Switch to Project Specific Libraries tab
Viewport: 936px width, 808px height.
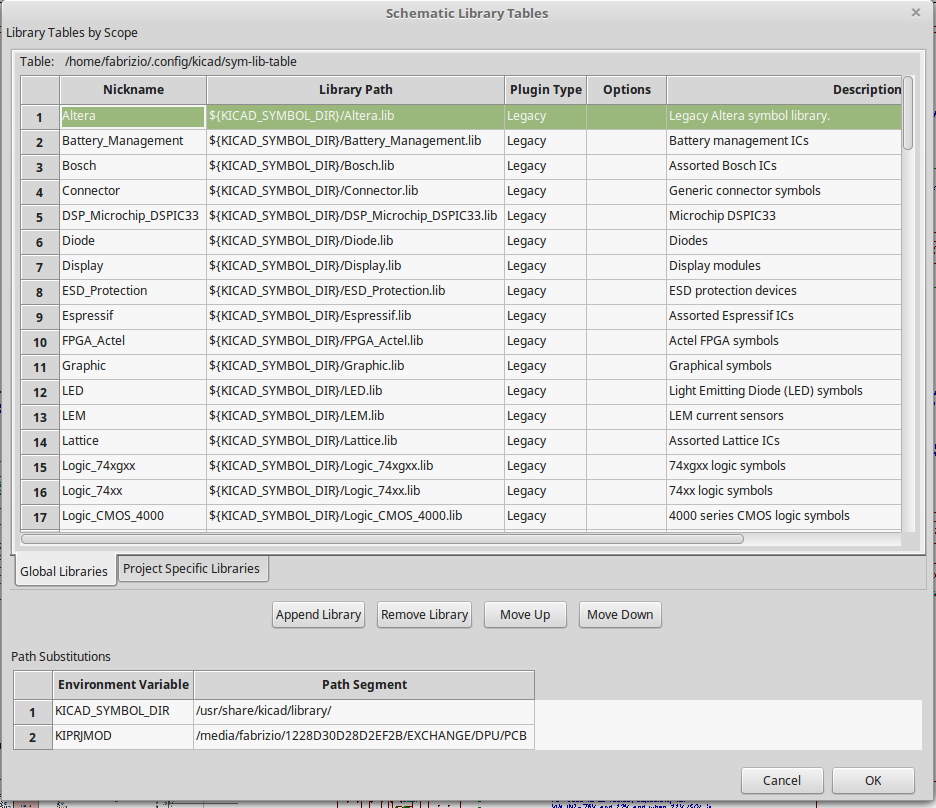click(191, 569)
